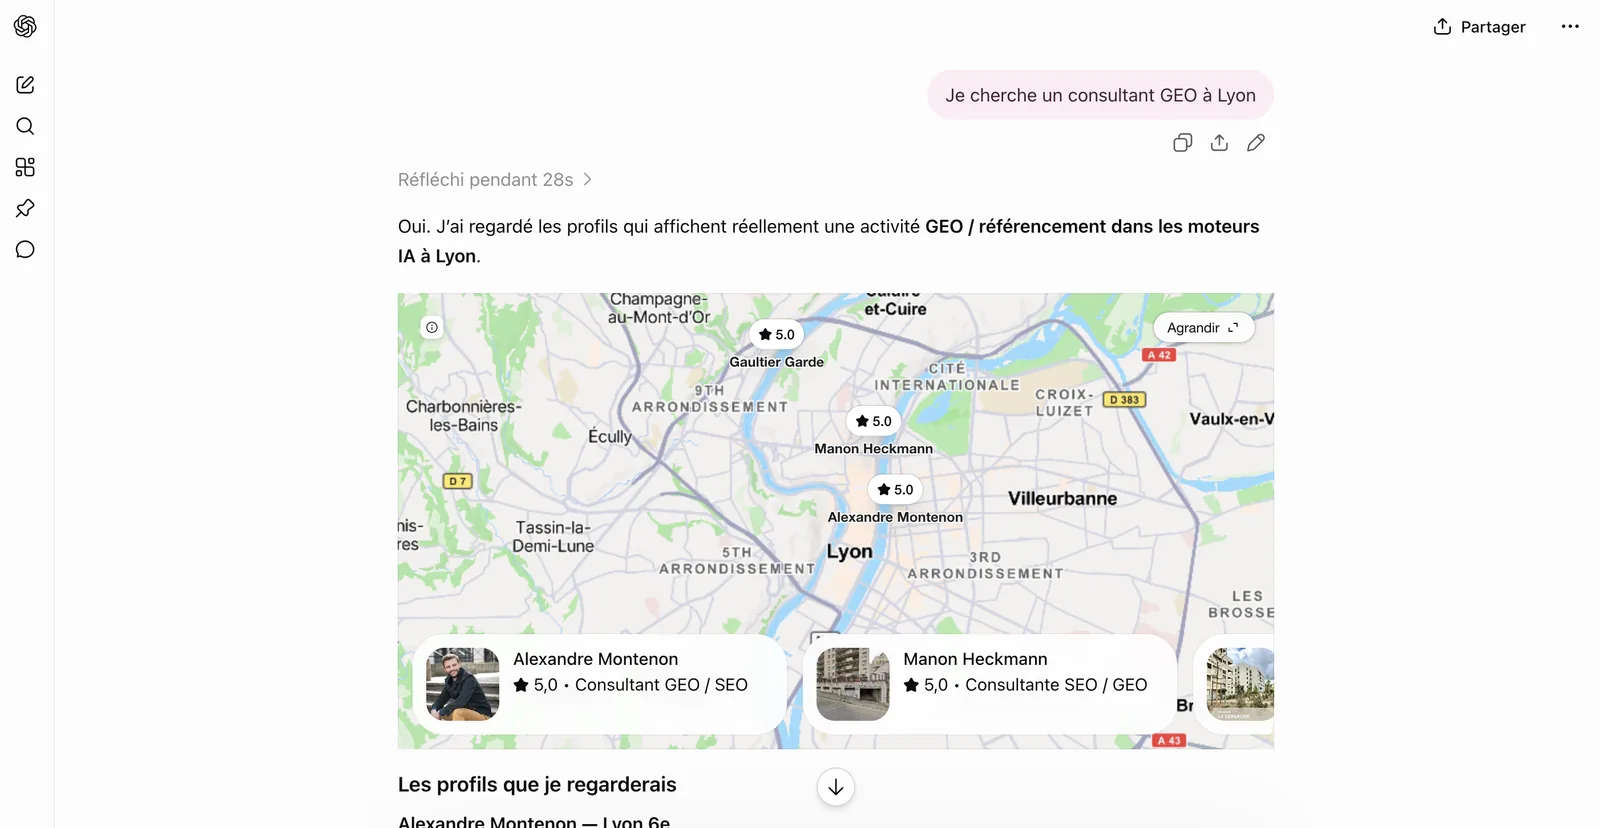Click 'Alexandre Montenon' card name

(596, 659)
